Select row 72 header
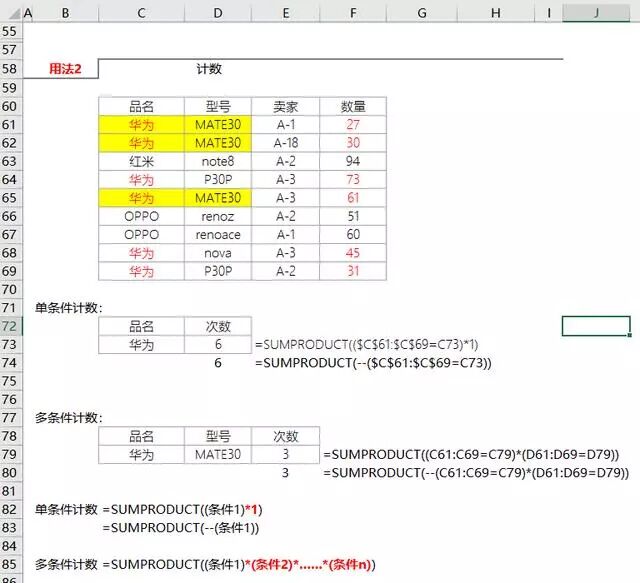Image resolution: width=640 pixels, height=583 pixels. (10, 326)
